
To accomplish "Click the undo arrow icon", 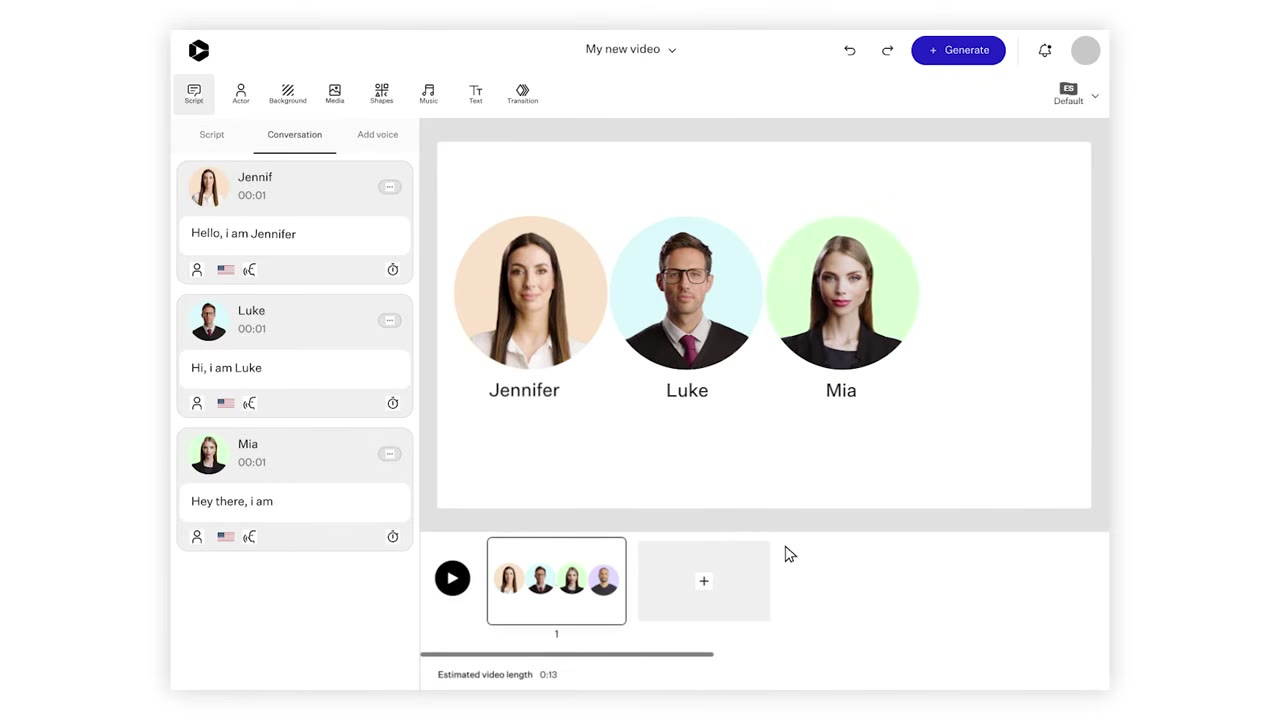I will click(x=850, y=50).
